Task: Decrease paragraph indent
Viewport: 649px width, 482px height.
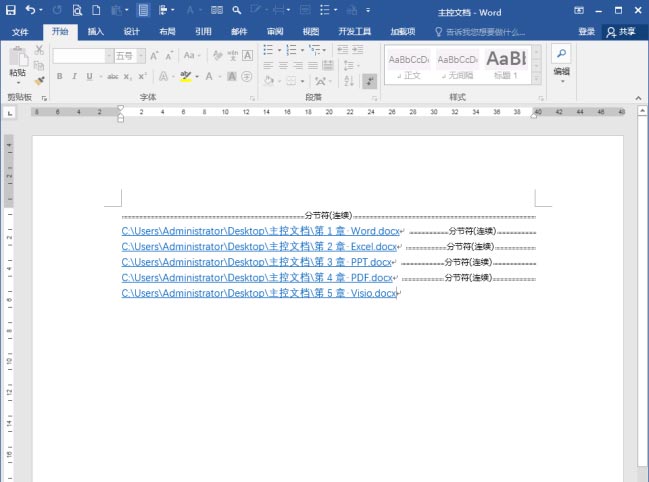Action: click(x=342, y=50)
